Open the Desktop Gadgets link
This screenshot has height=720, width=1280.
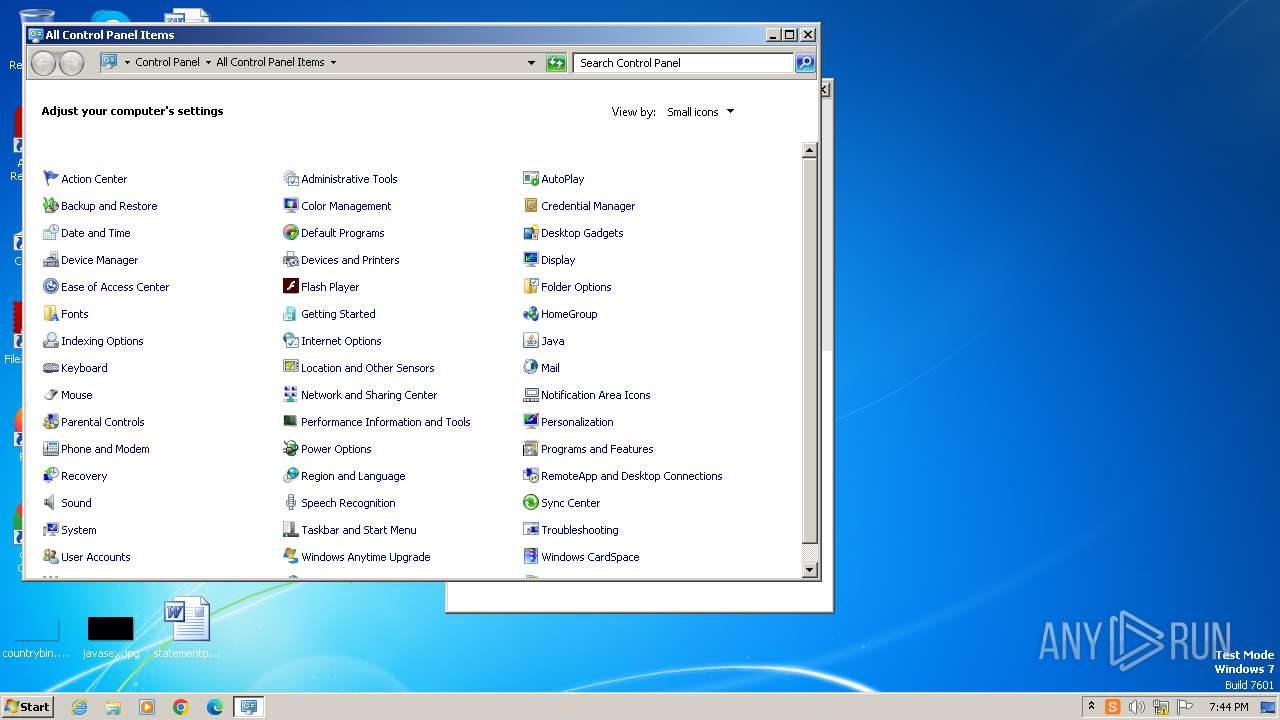(x=582, y=233)
